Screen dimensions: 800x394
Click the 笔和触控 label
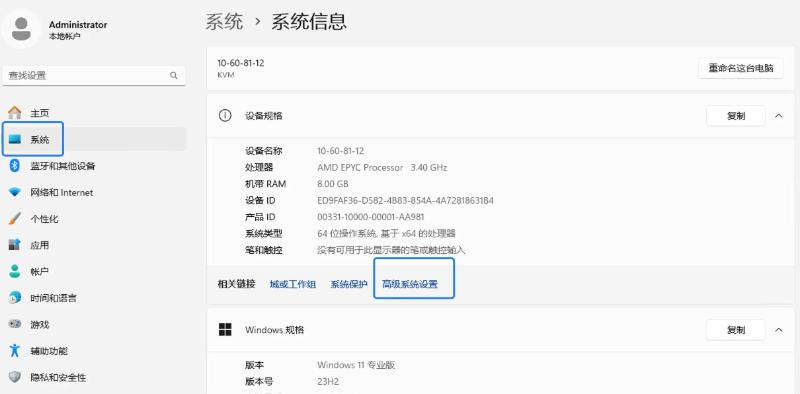263,250
